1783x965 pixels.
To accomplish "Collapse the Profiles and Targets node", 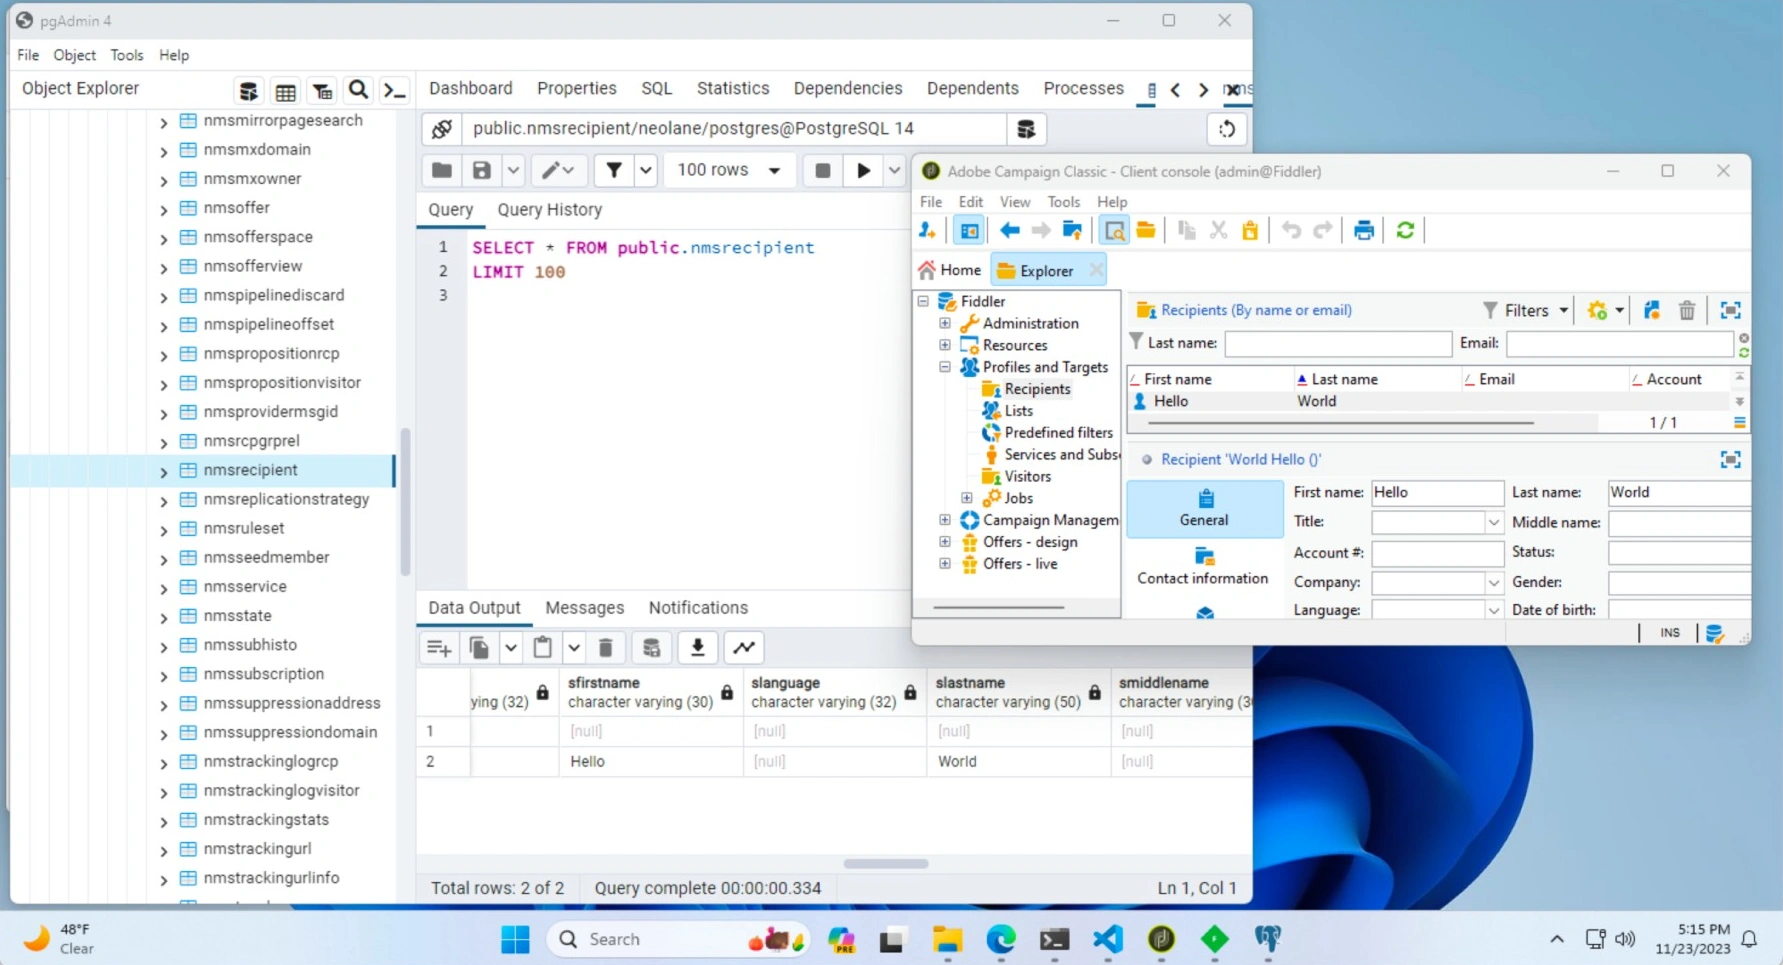I will click(945, 367).
